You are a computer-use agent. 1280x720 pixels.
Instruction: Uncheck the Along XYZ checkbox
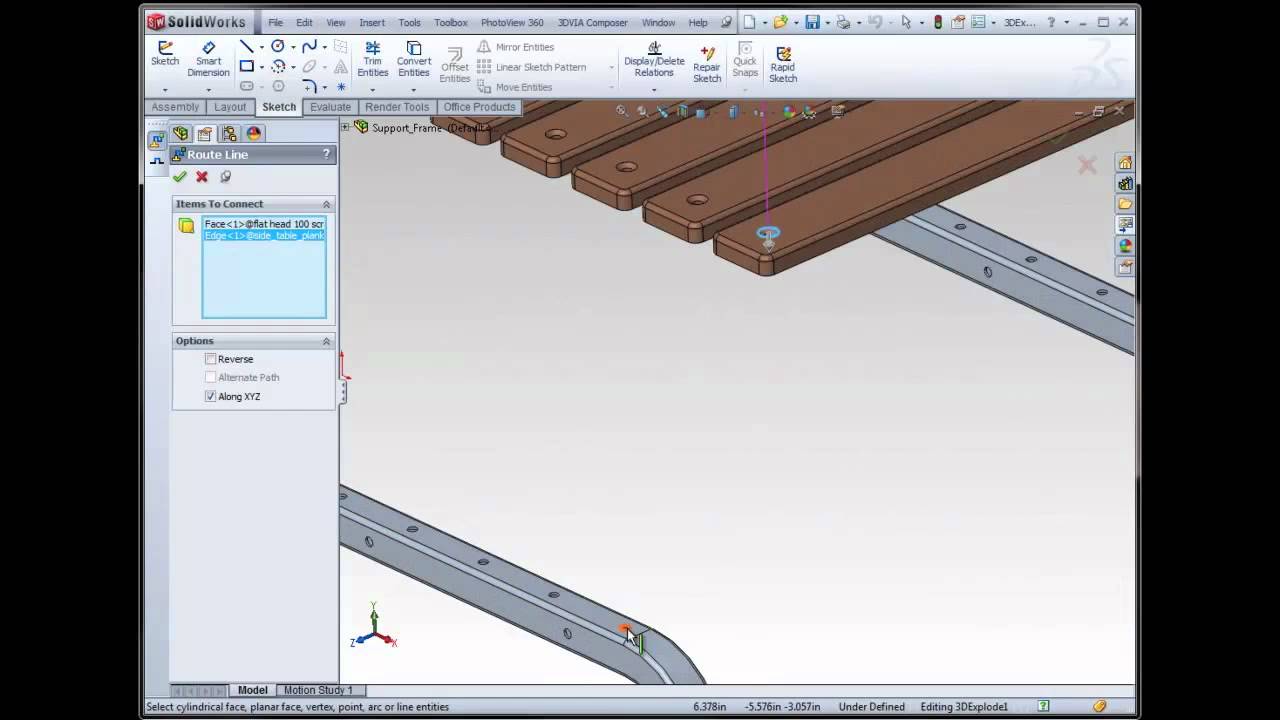pos(210,397)
